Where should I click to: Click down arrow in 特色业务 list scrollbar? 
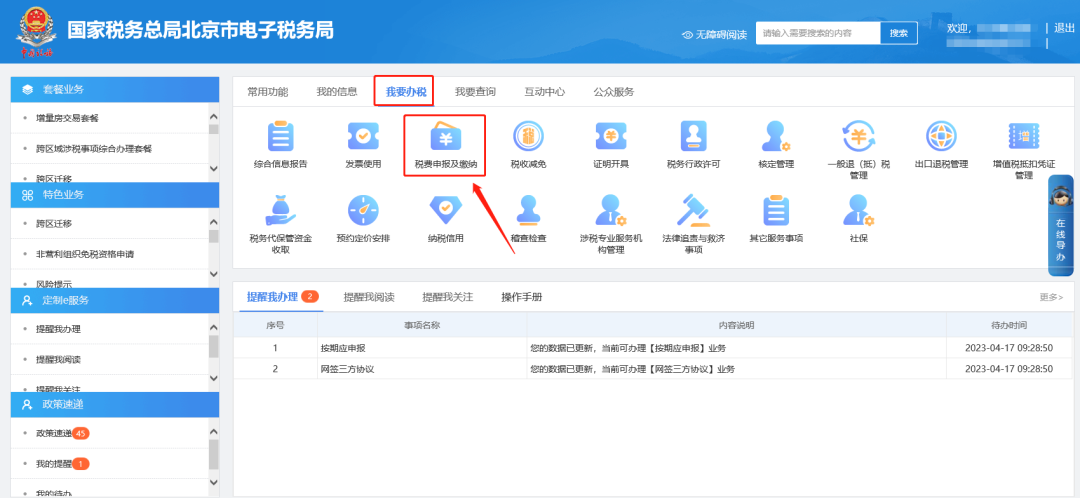click(214, 274)
